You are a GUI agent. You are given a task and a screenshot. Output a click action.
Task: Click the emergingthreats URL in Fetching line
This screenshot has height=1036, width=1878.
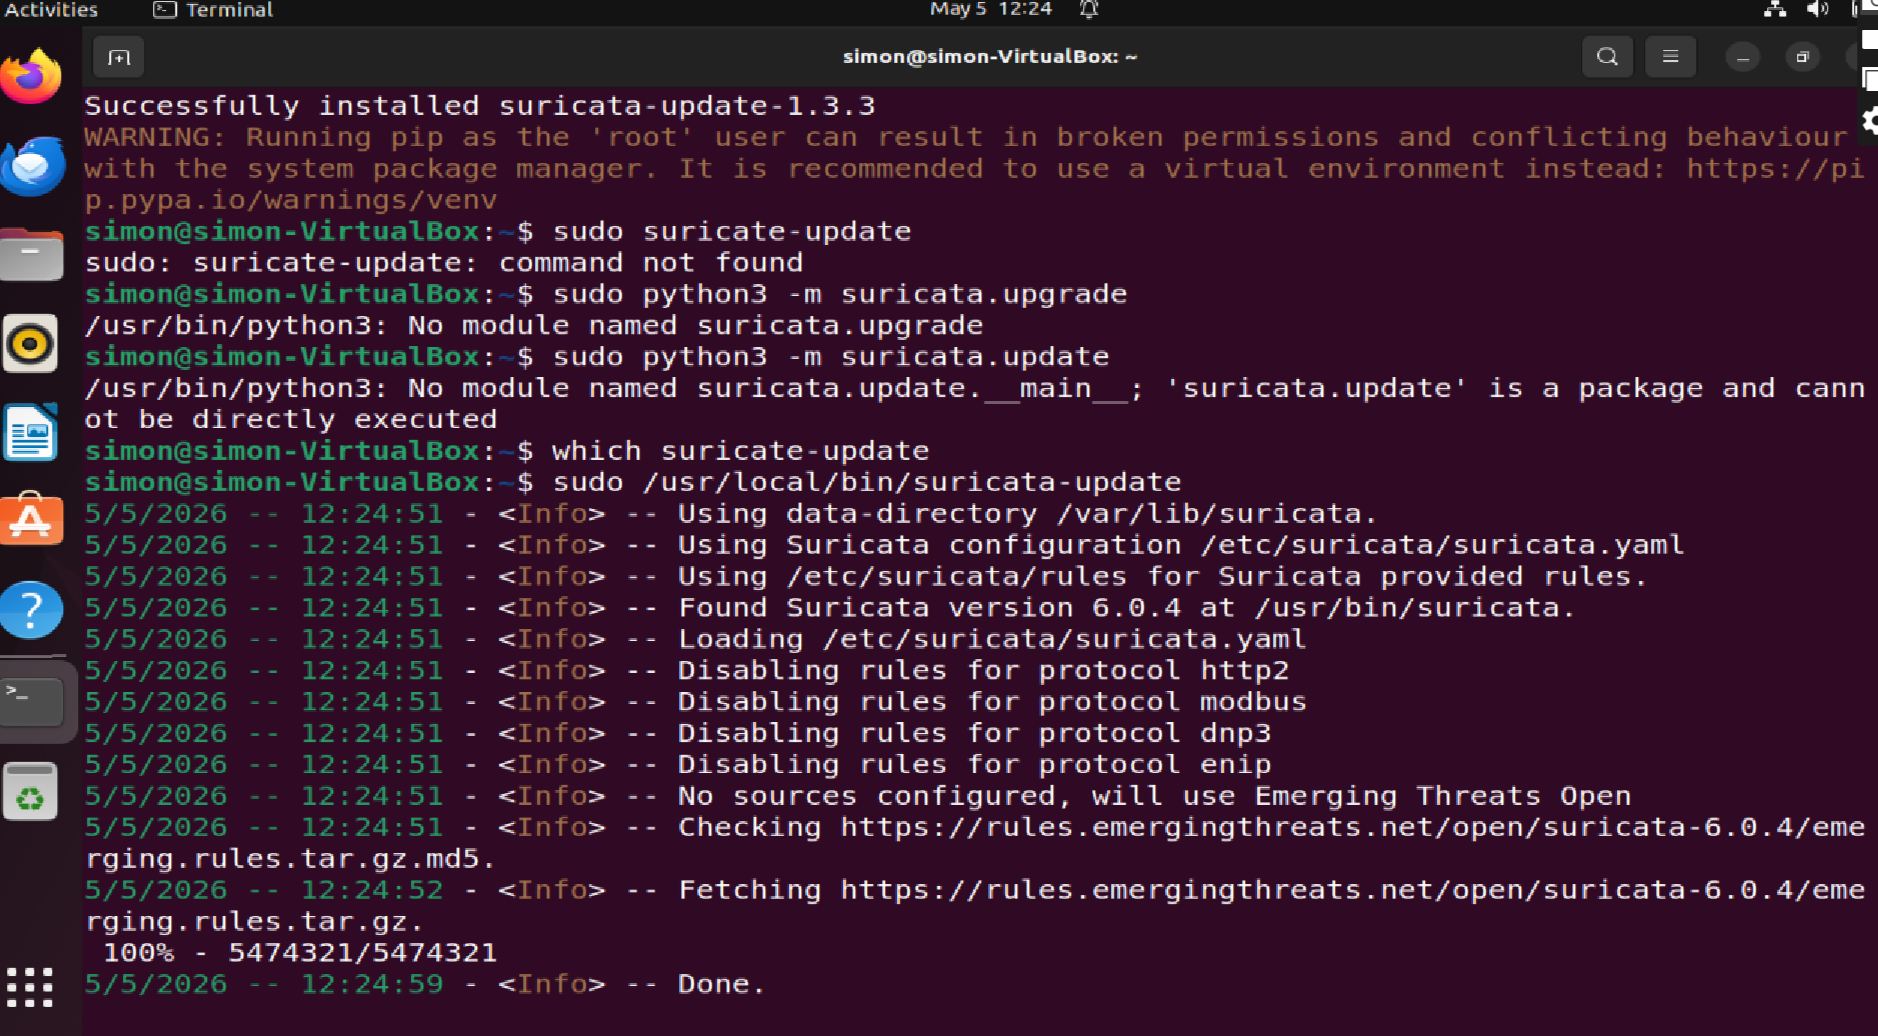[1352, 891]
